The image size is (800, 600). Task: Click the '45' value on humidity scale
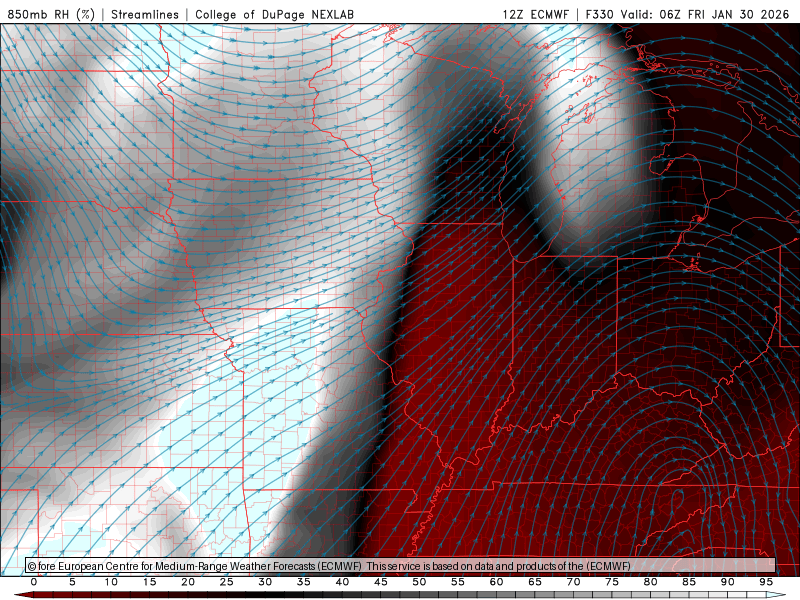(381, 582)
